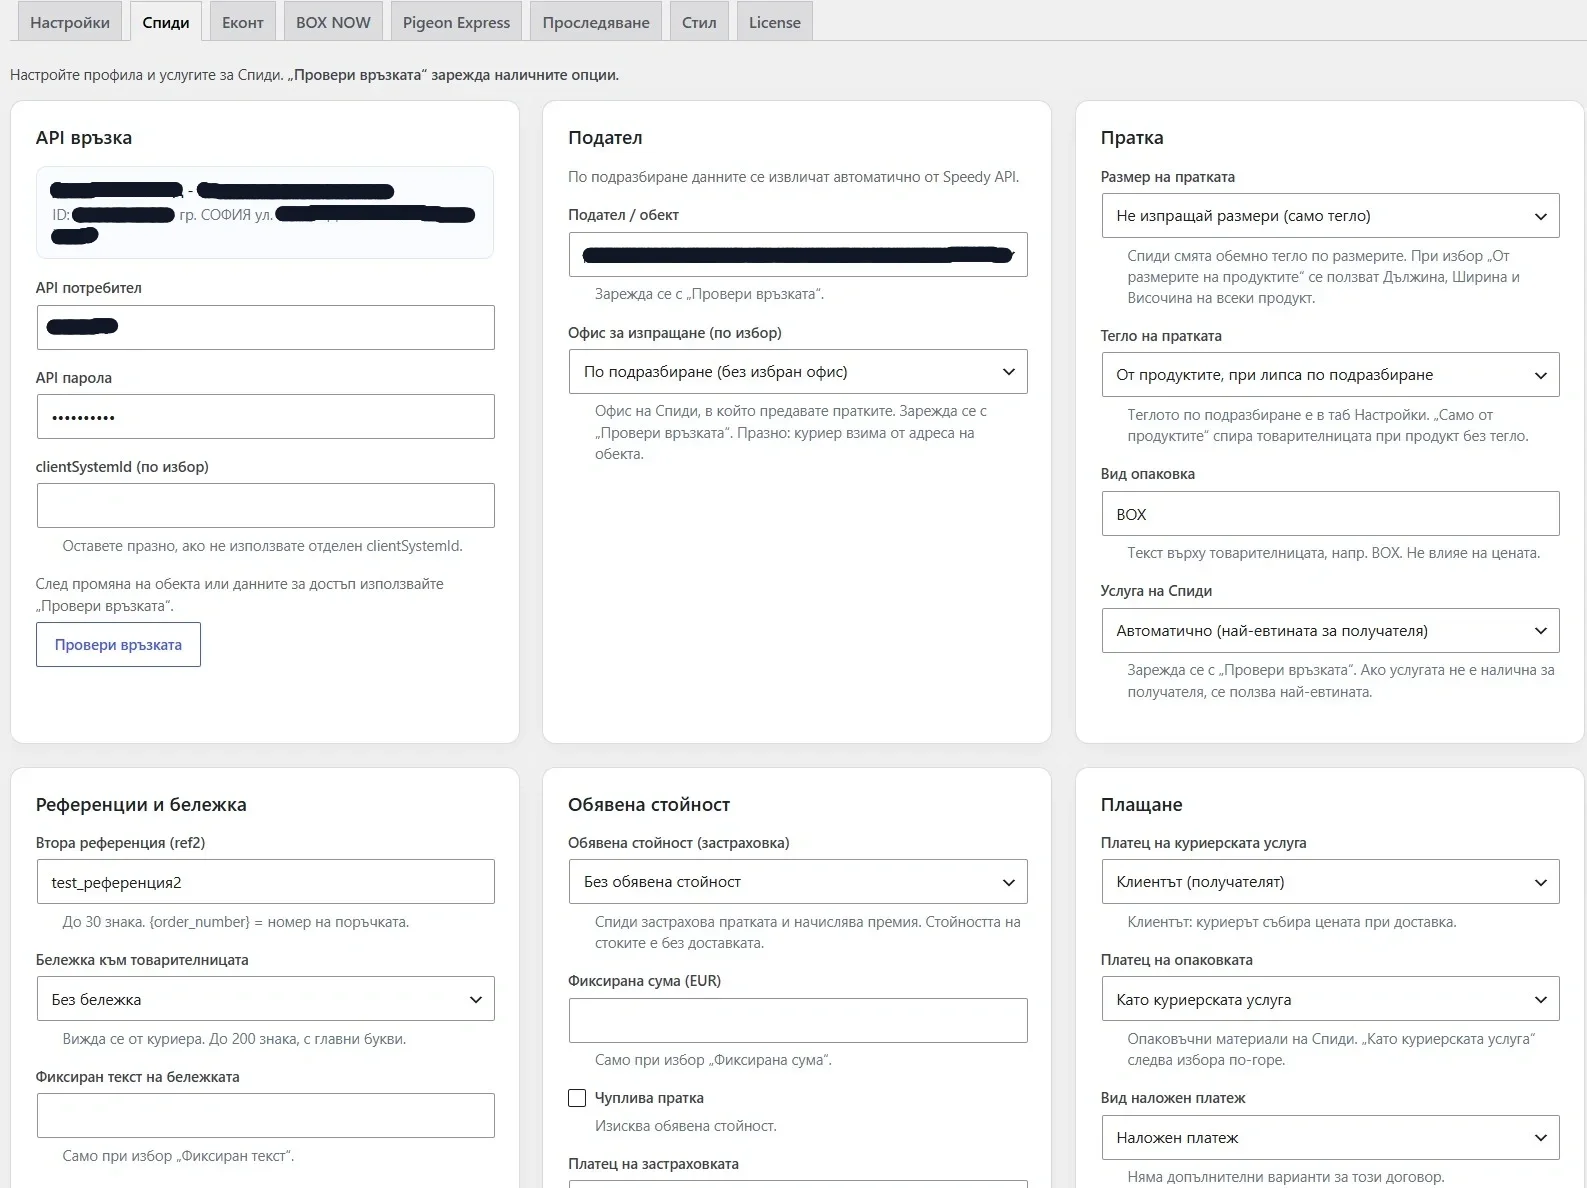Expand the Офис за изпращане dropdown

click(798, 372)
